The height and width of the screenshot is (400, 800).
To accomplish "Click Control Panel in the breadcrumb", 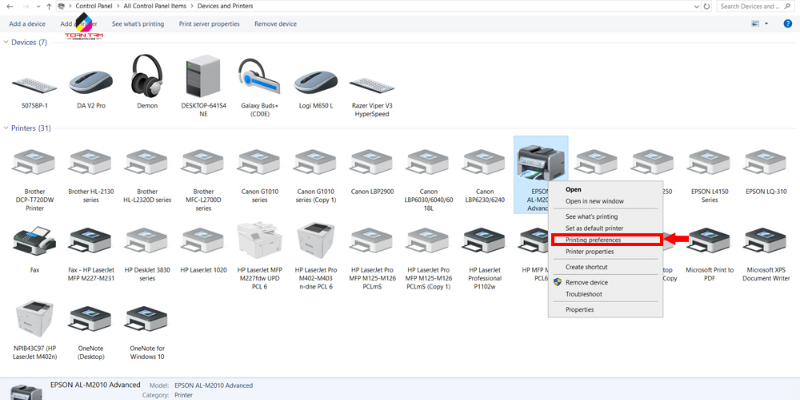I will 95,6.
